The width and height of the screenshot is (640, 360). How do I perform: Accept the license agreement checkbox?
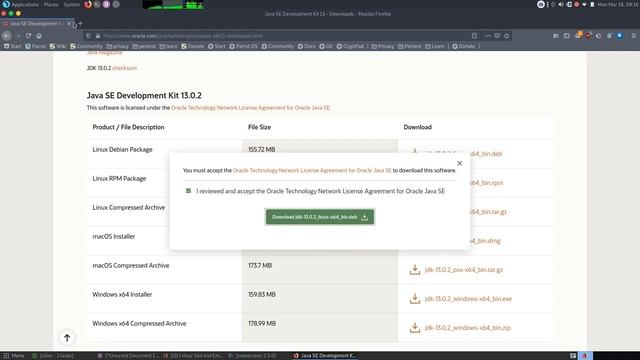point(188,191)
